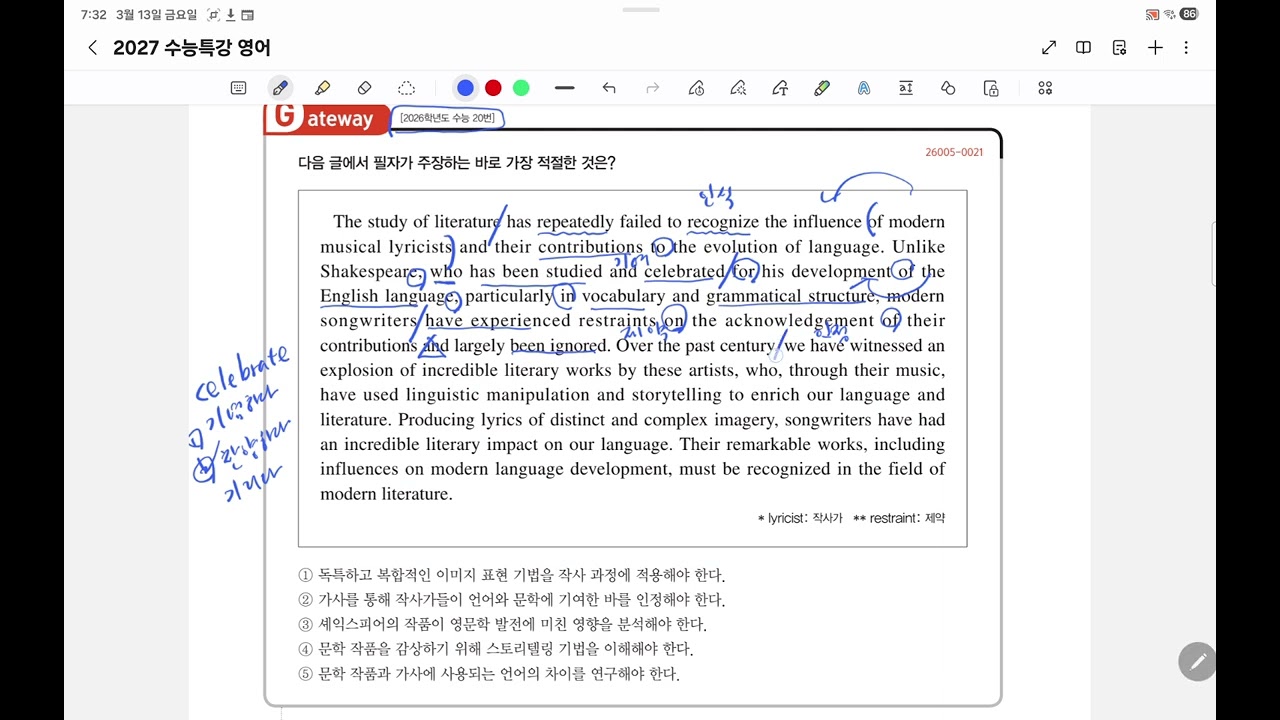Select the pen tool

coord(280,88)
